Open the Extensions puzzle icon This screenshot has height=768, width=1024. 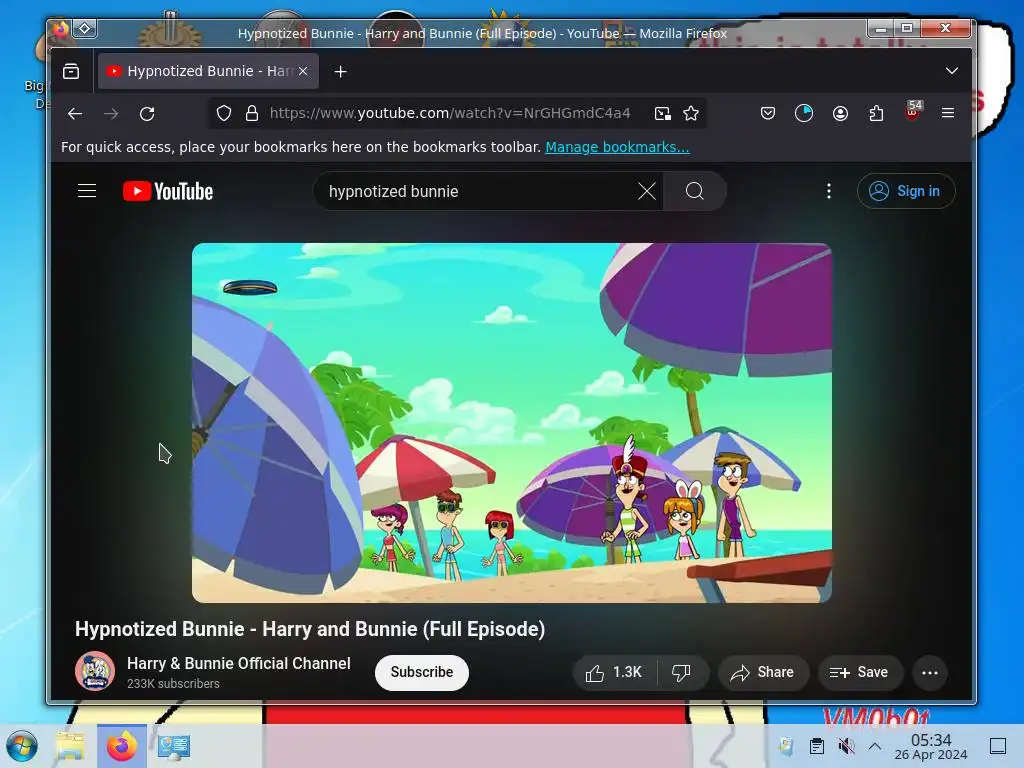pyautogui.click(x=876, y=114)
